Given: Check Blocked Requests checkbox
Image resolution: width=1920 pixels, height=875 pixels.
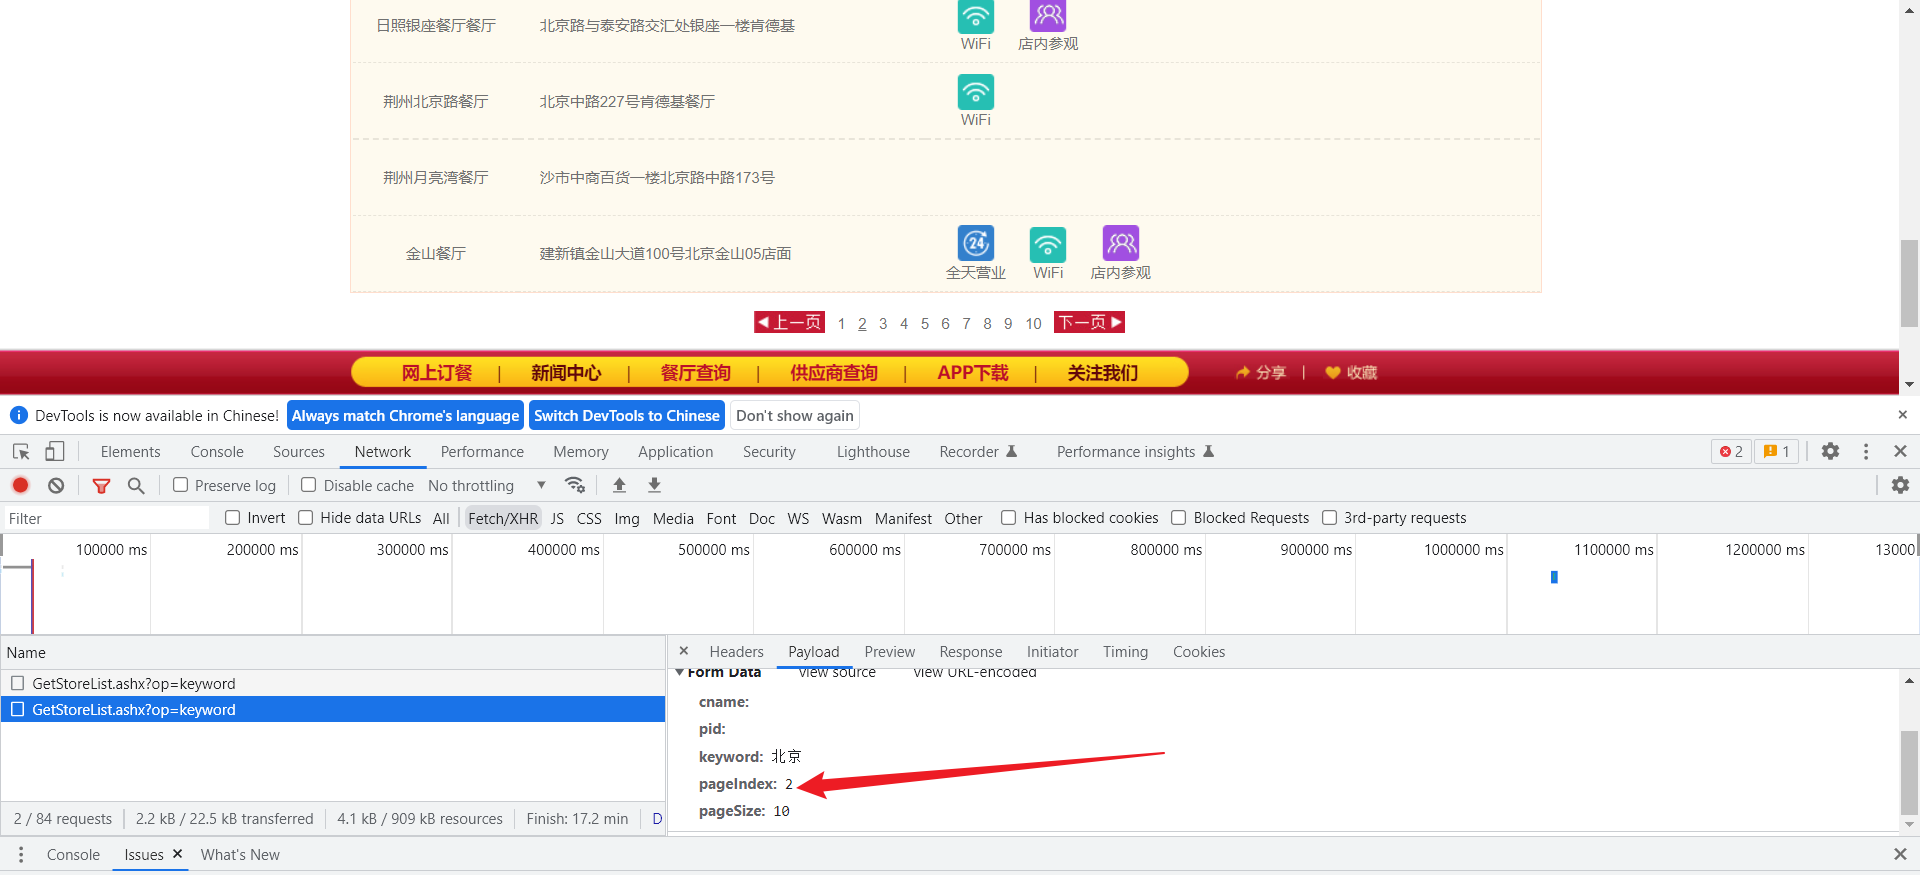Looking at the screenshot, I should [x=1179, y=517].
